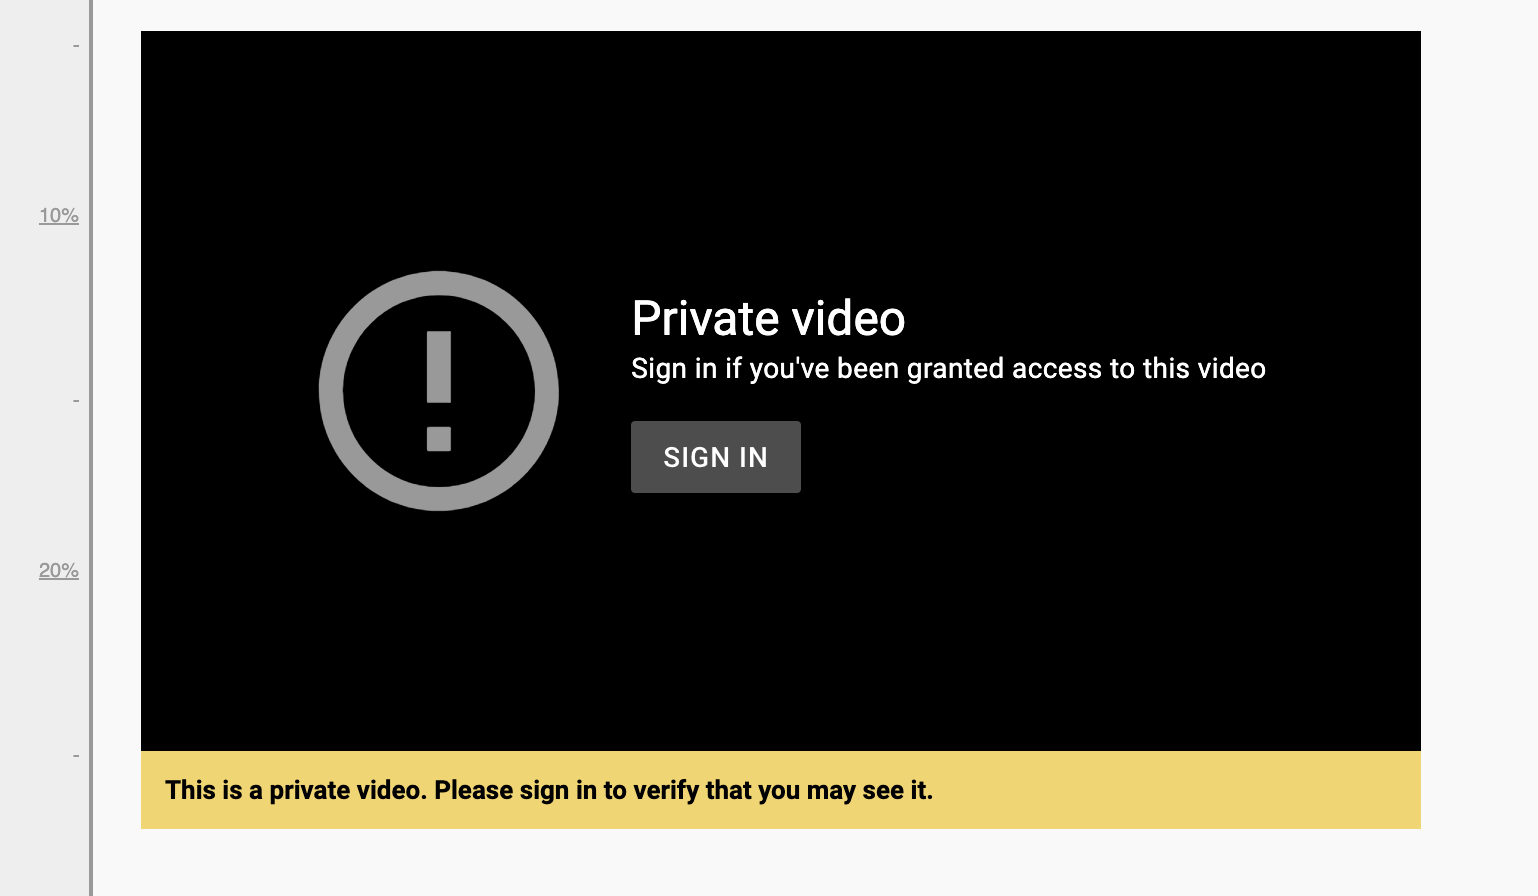Select the "Private video" heading
This screenshot has height=896, width=1538.
click(x=768, y=319)
